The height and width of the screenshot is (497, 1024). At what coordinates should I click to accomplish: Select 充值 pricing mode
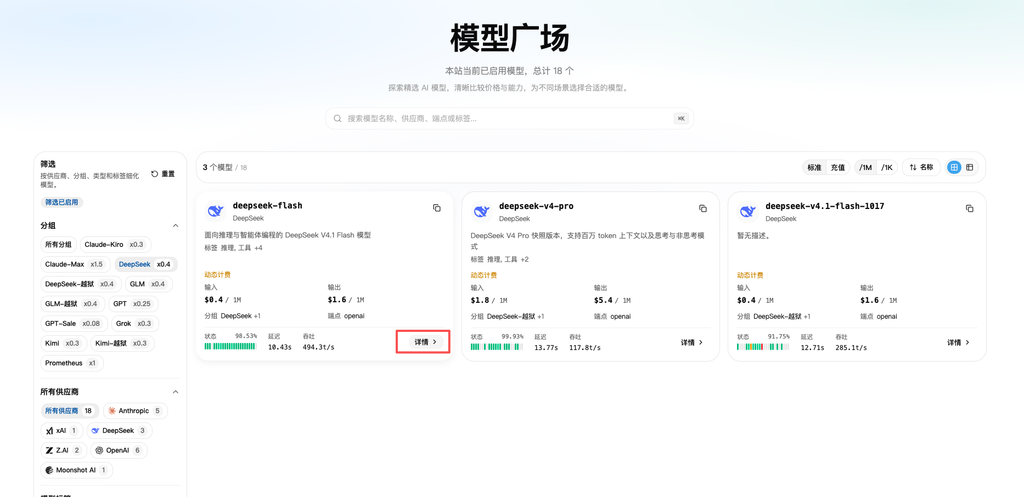(x=838, y=167)
